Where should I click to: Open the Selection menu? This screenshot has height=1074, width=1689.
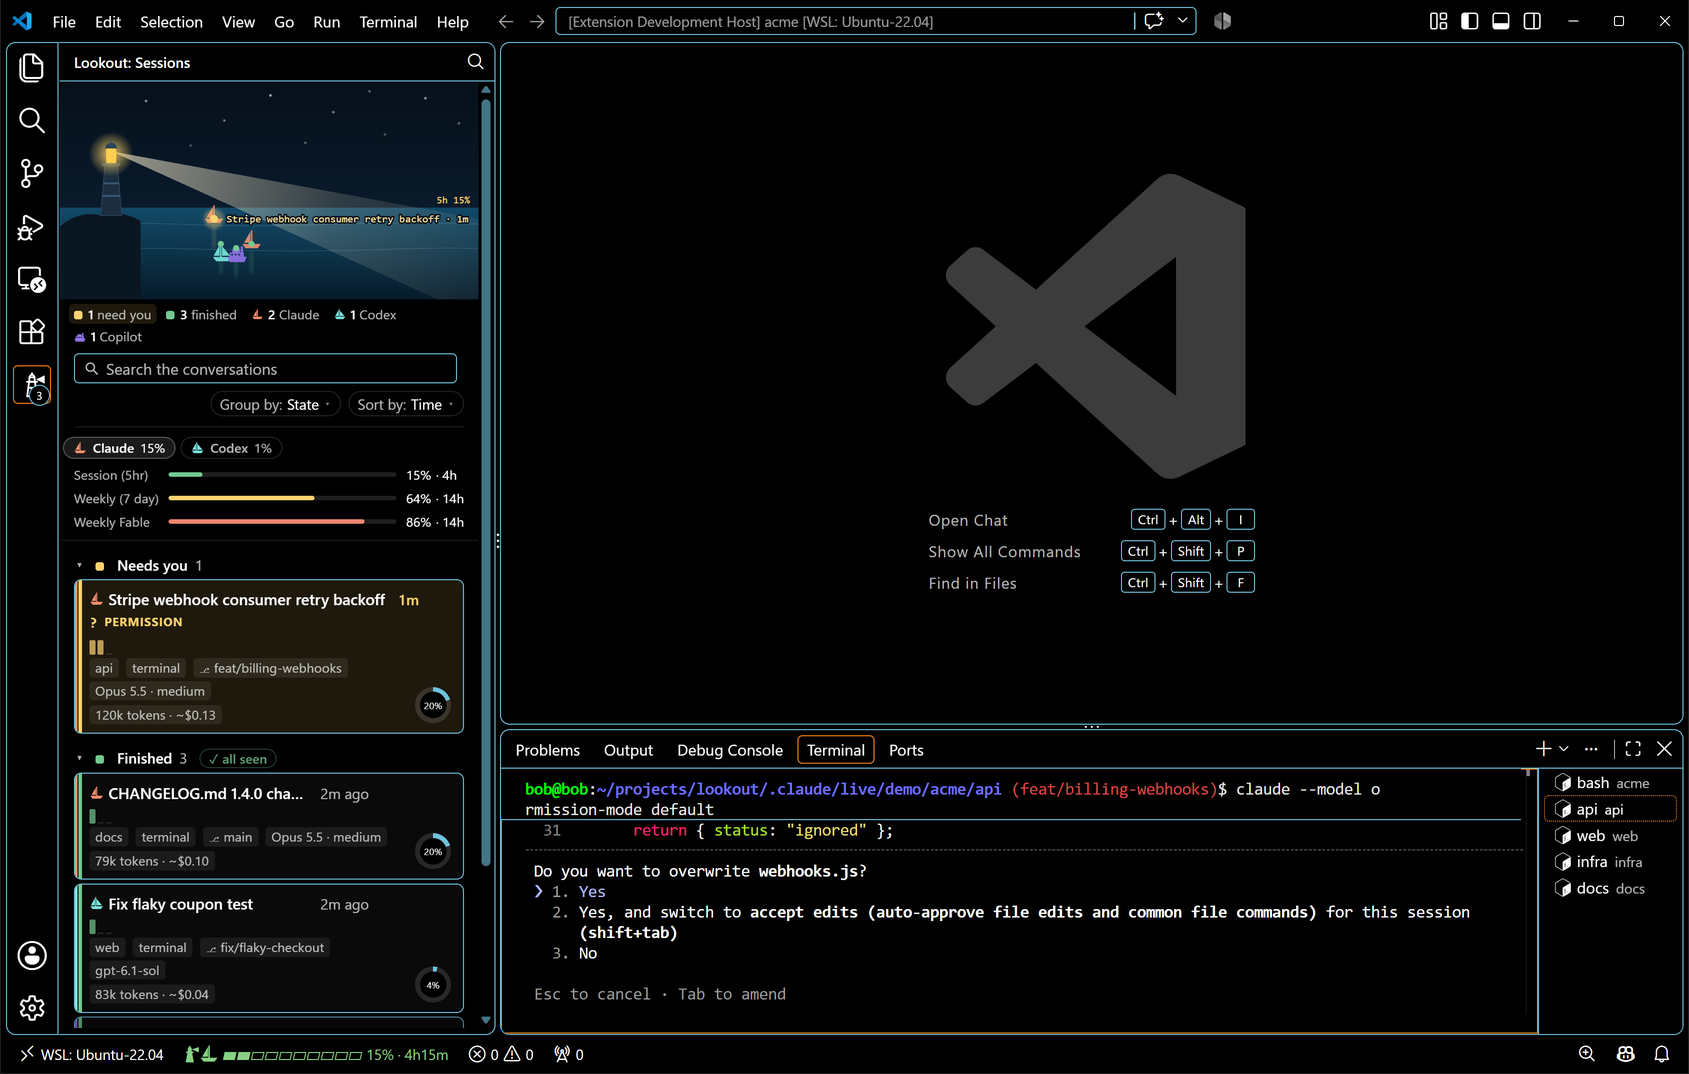[171, 21]
